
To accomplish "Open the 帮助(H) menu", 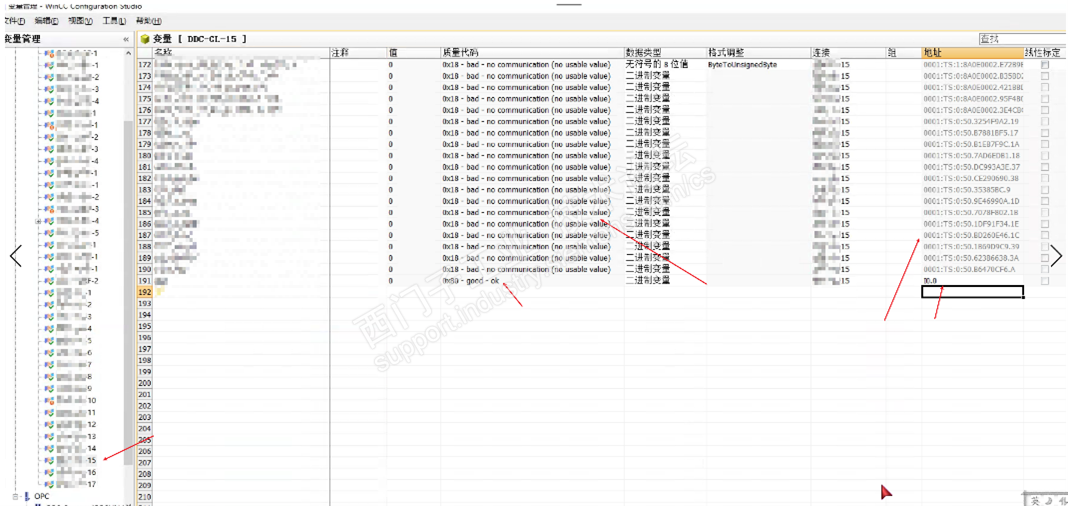I will pyautogui.click(x=148, y=21).
